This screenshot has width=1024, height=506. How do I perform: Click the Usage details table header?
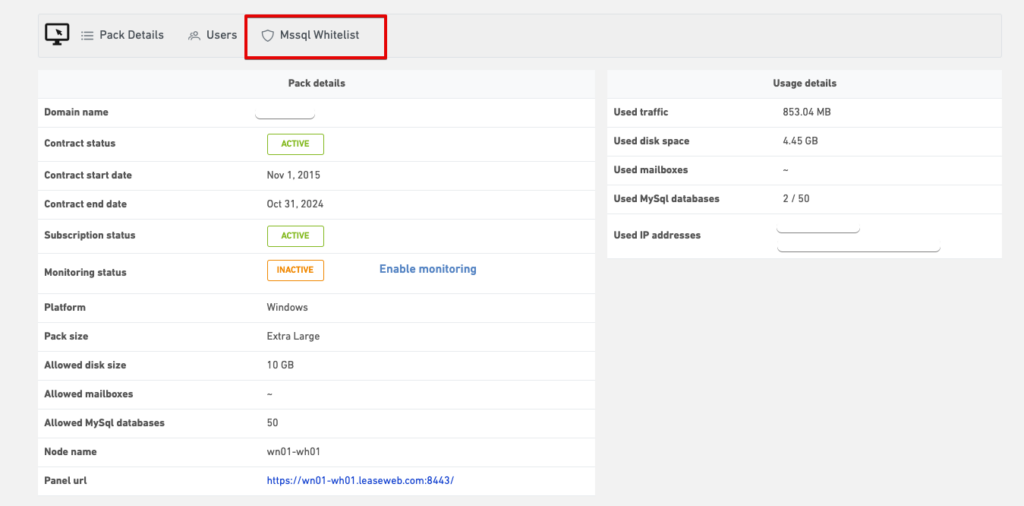[x=805, y=84]
